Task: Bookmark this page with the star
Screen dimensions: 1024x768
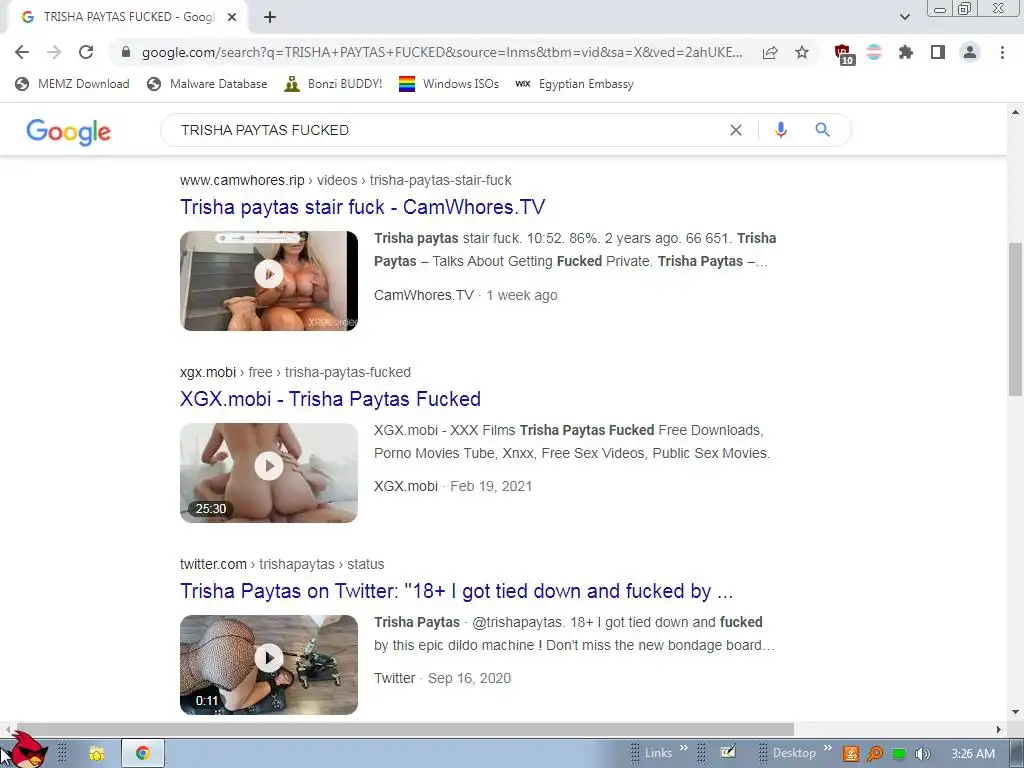Action: pyautogui.click(x=802, y=52)
